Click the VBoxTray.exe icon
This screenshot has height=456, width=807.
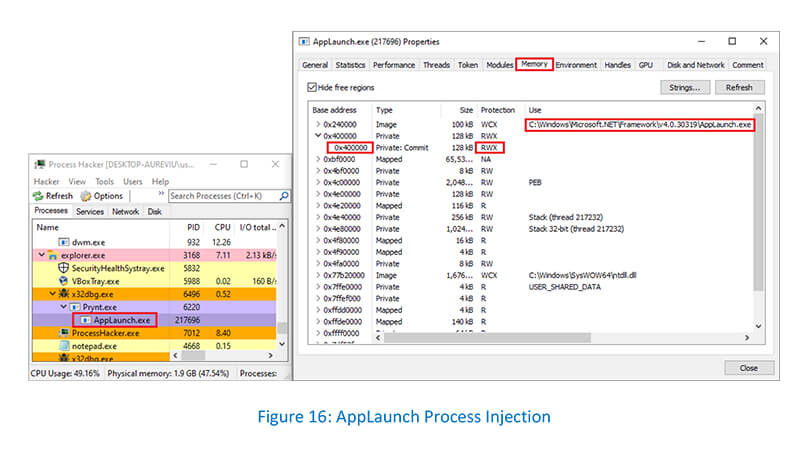click(63, 281)
